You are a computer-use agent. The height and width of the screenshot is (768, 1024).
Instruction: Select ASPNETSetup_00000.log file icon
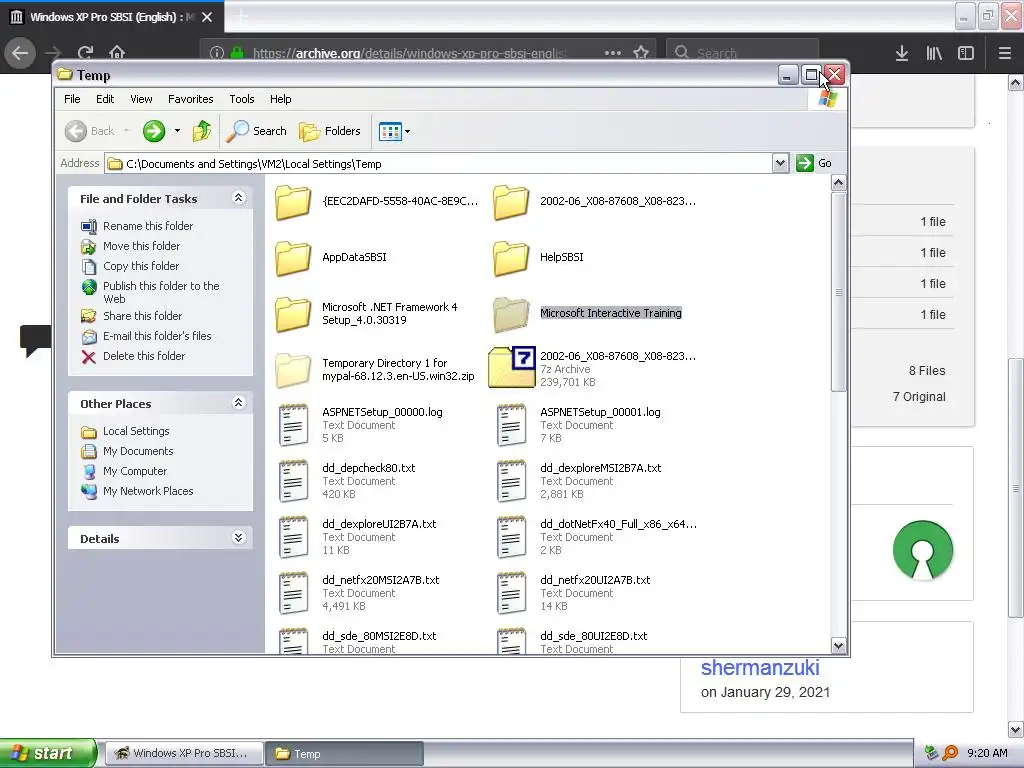293,425
